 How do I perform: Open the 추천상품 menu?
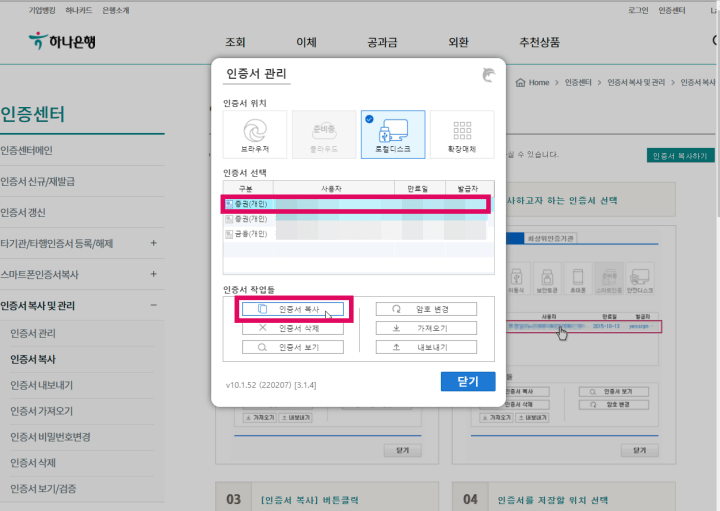(540, 42)
